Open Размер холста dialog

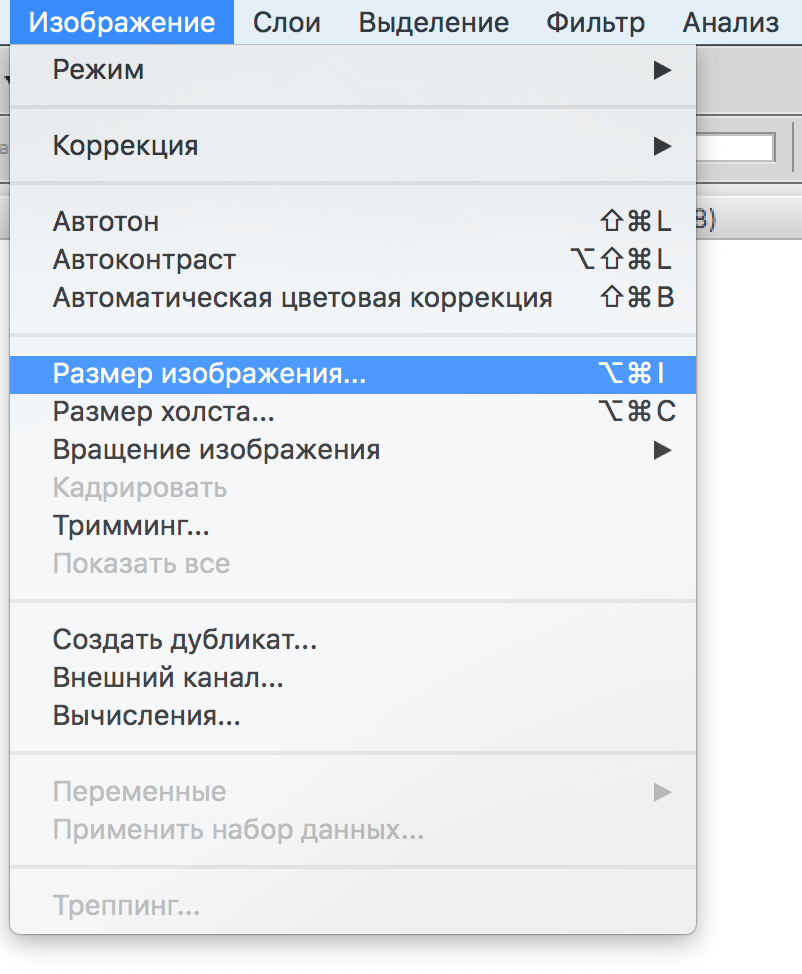click(x=353, y=412)
